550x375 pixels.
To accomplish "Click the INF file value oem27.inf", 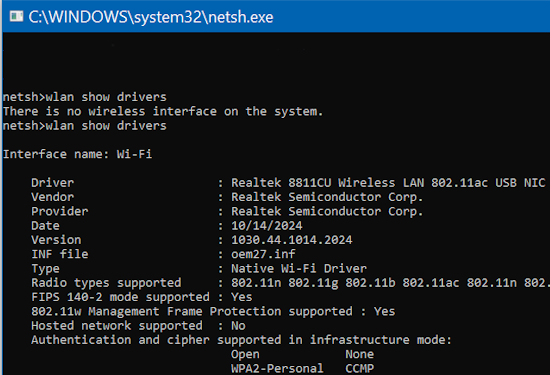I will (x=263, y=254).
